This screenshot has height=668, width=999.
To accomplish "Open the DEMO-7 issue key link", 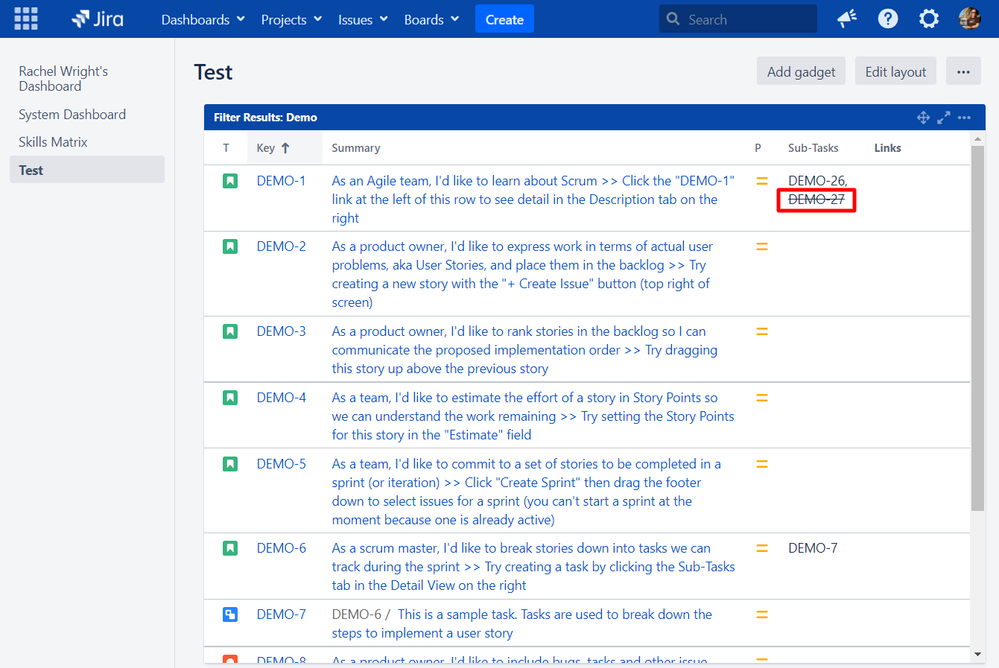I will pyautogui.click(x=281, y=614).
